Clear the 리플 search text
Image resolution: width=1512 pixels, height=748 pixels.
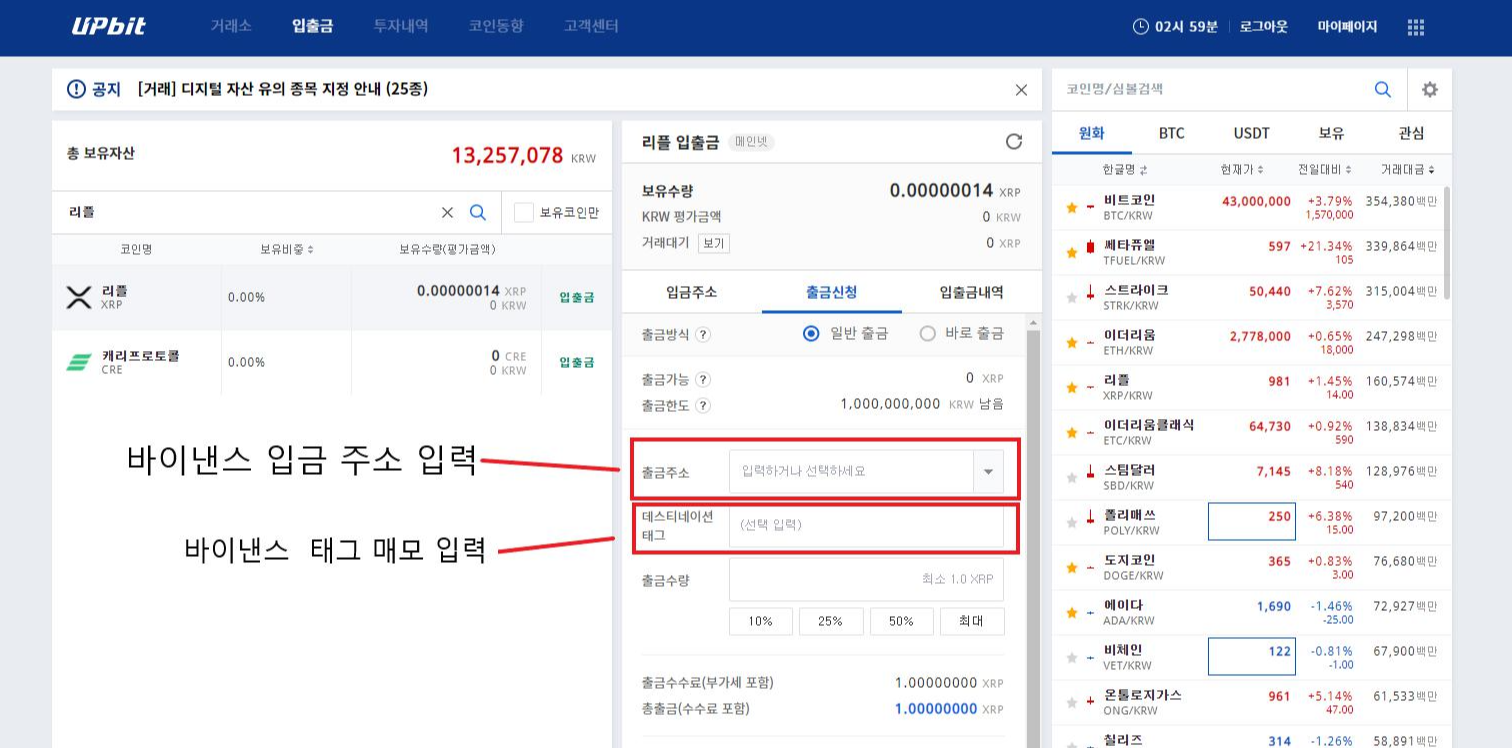click(x=447, y=212)
